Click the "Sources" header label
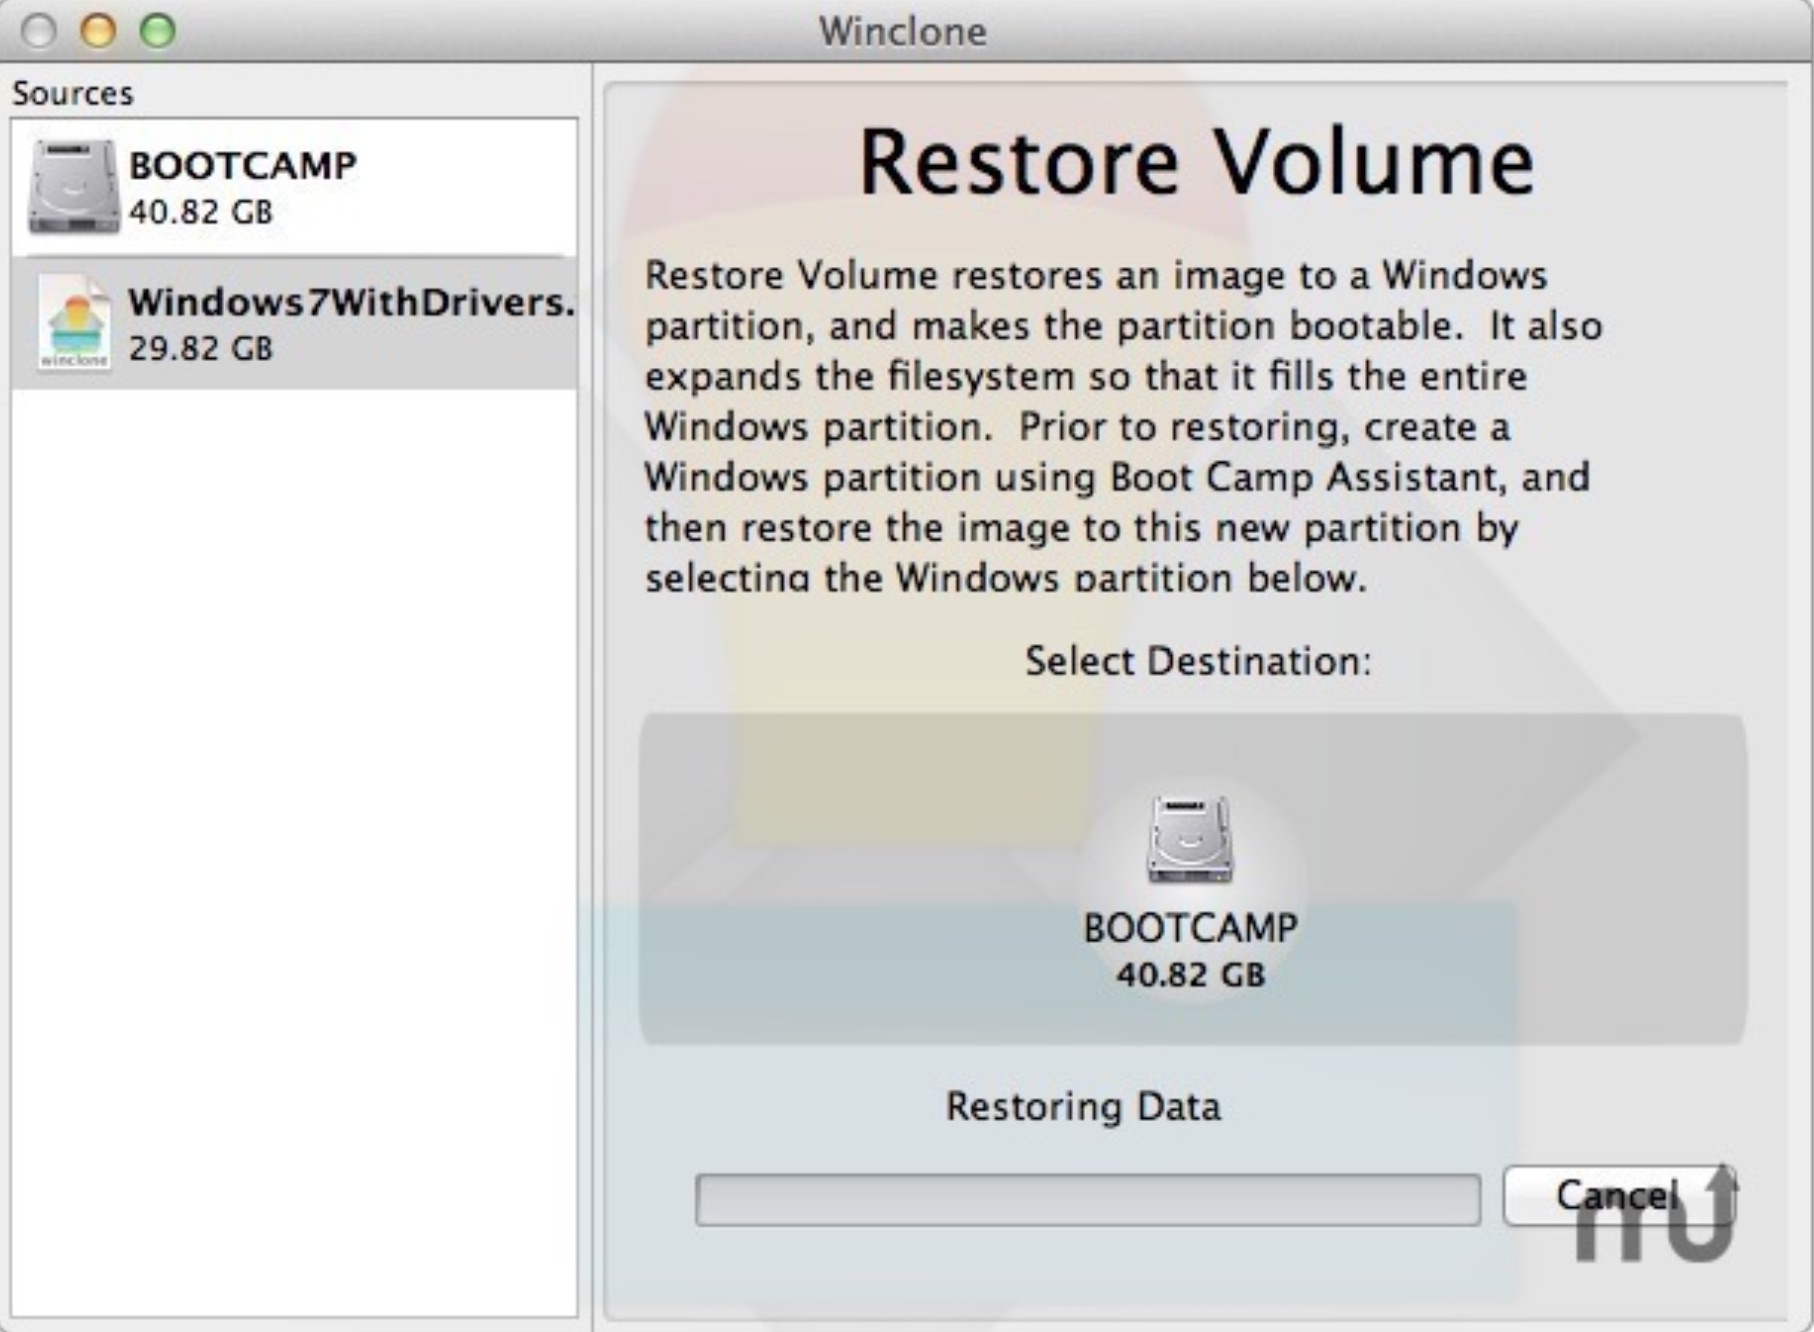The width and height of the screenshot is (1814, 1332). click(72, 93)
